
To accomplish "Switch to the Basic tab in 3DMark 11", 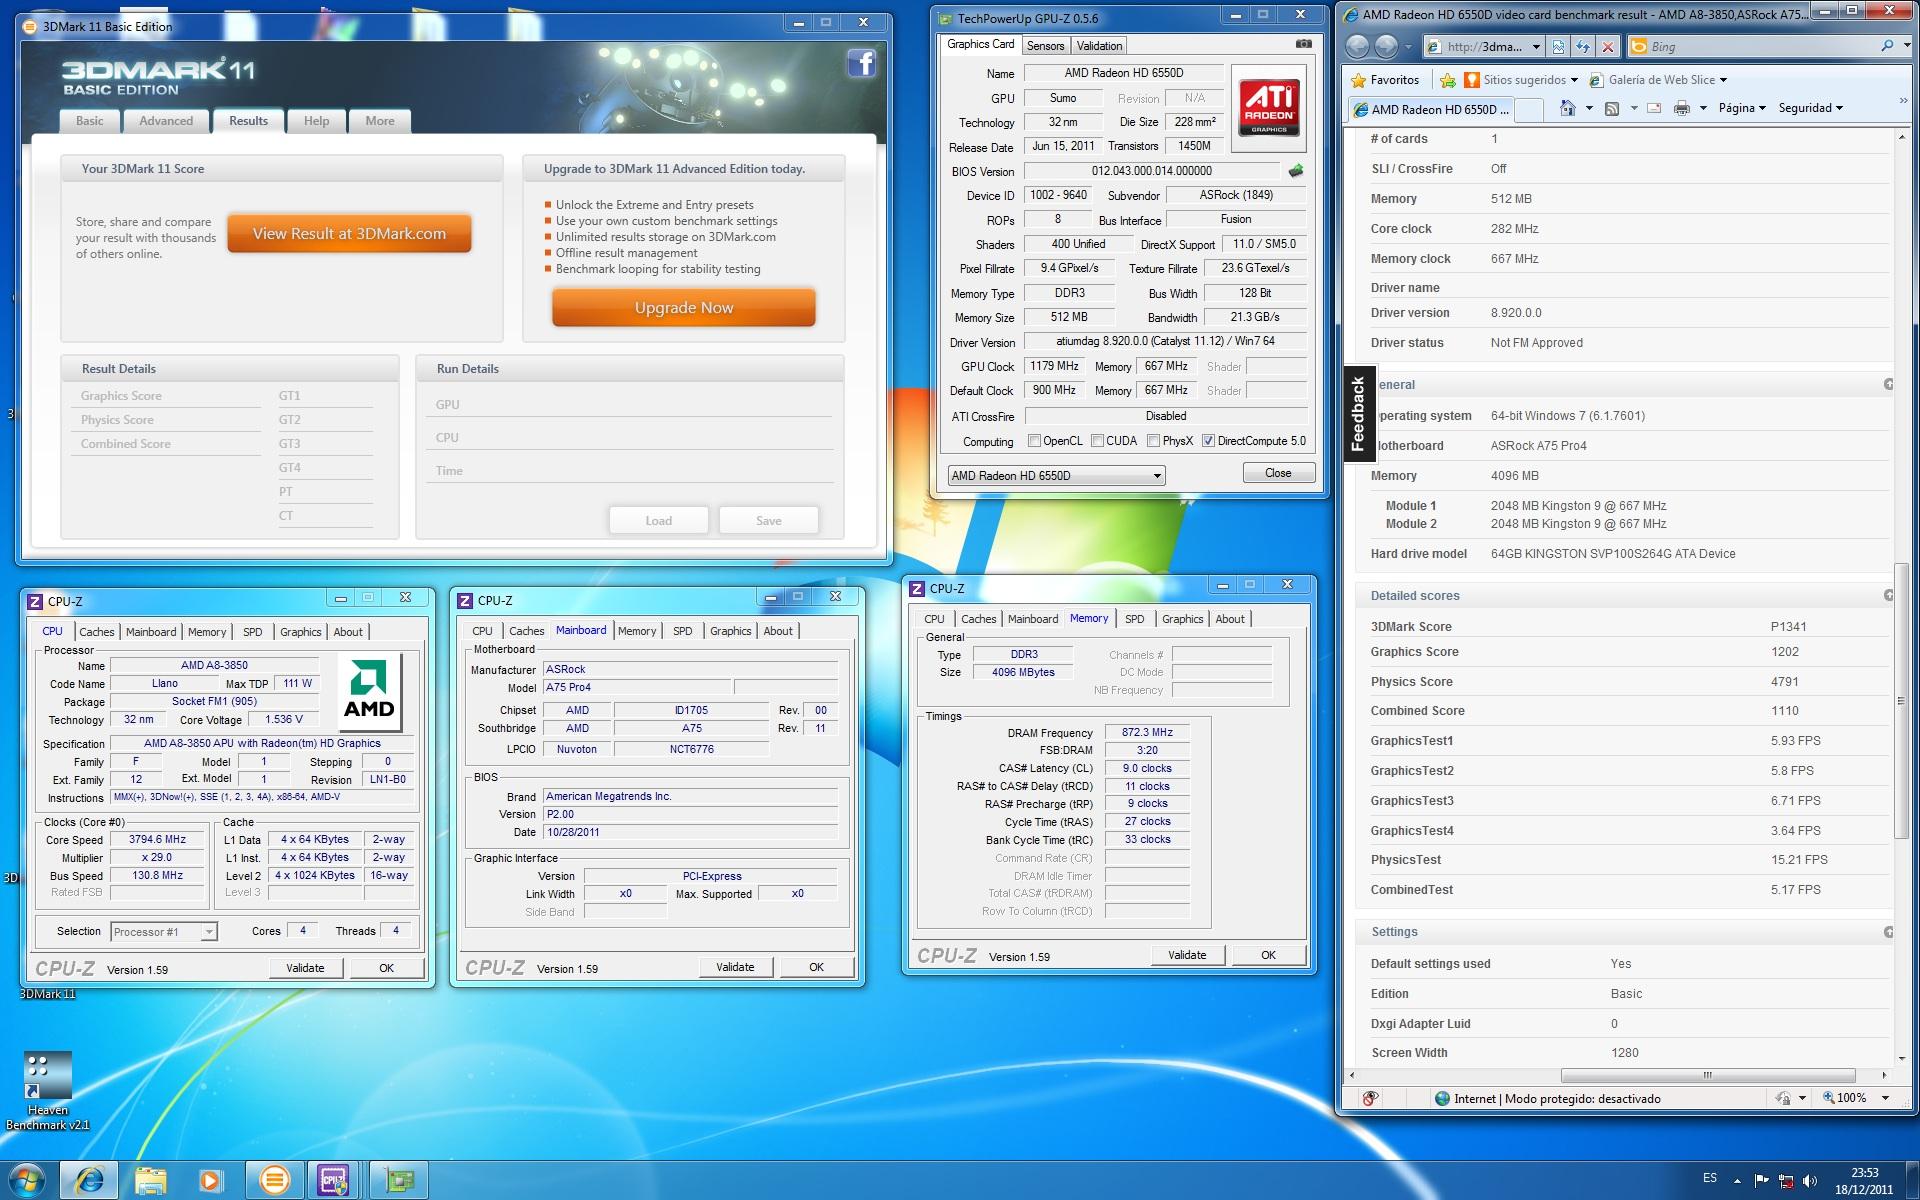I will 89,121.
